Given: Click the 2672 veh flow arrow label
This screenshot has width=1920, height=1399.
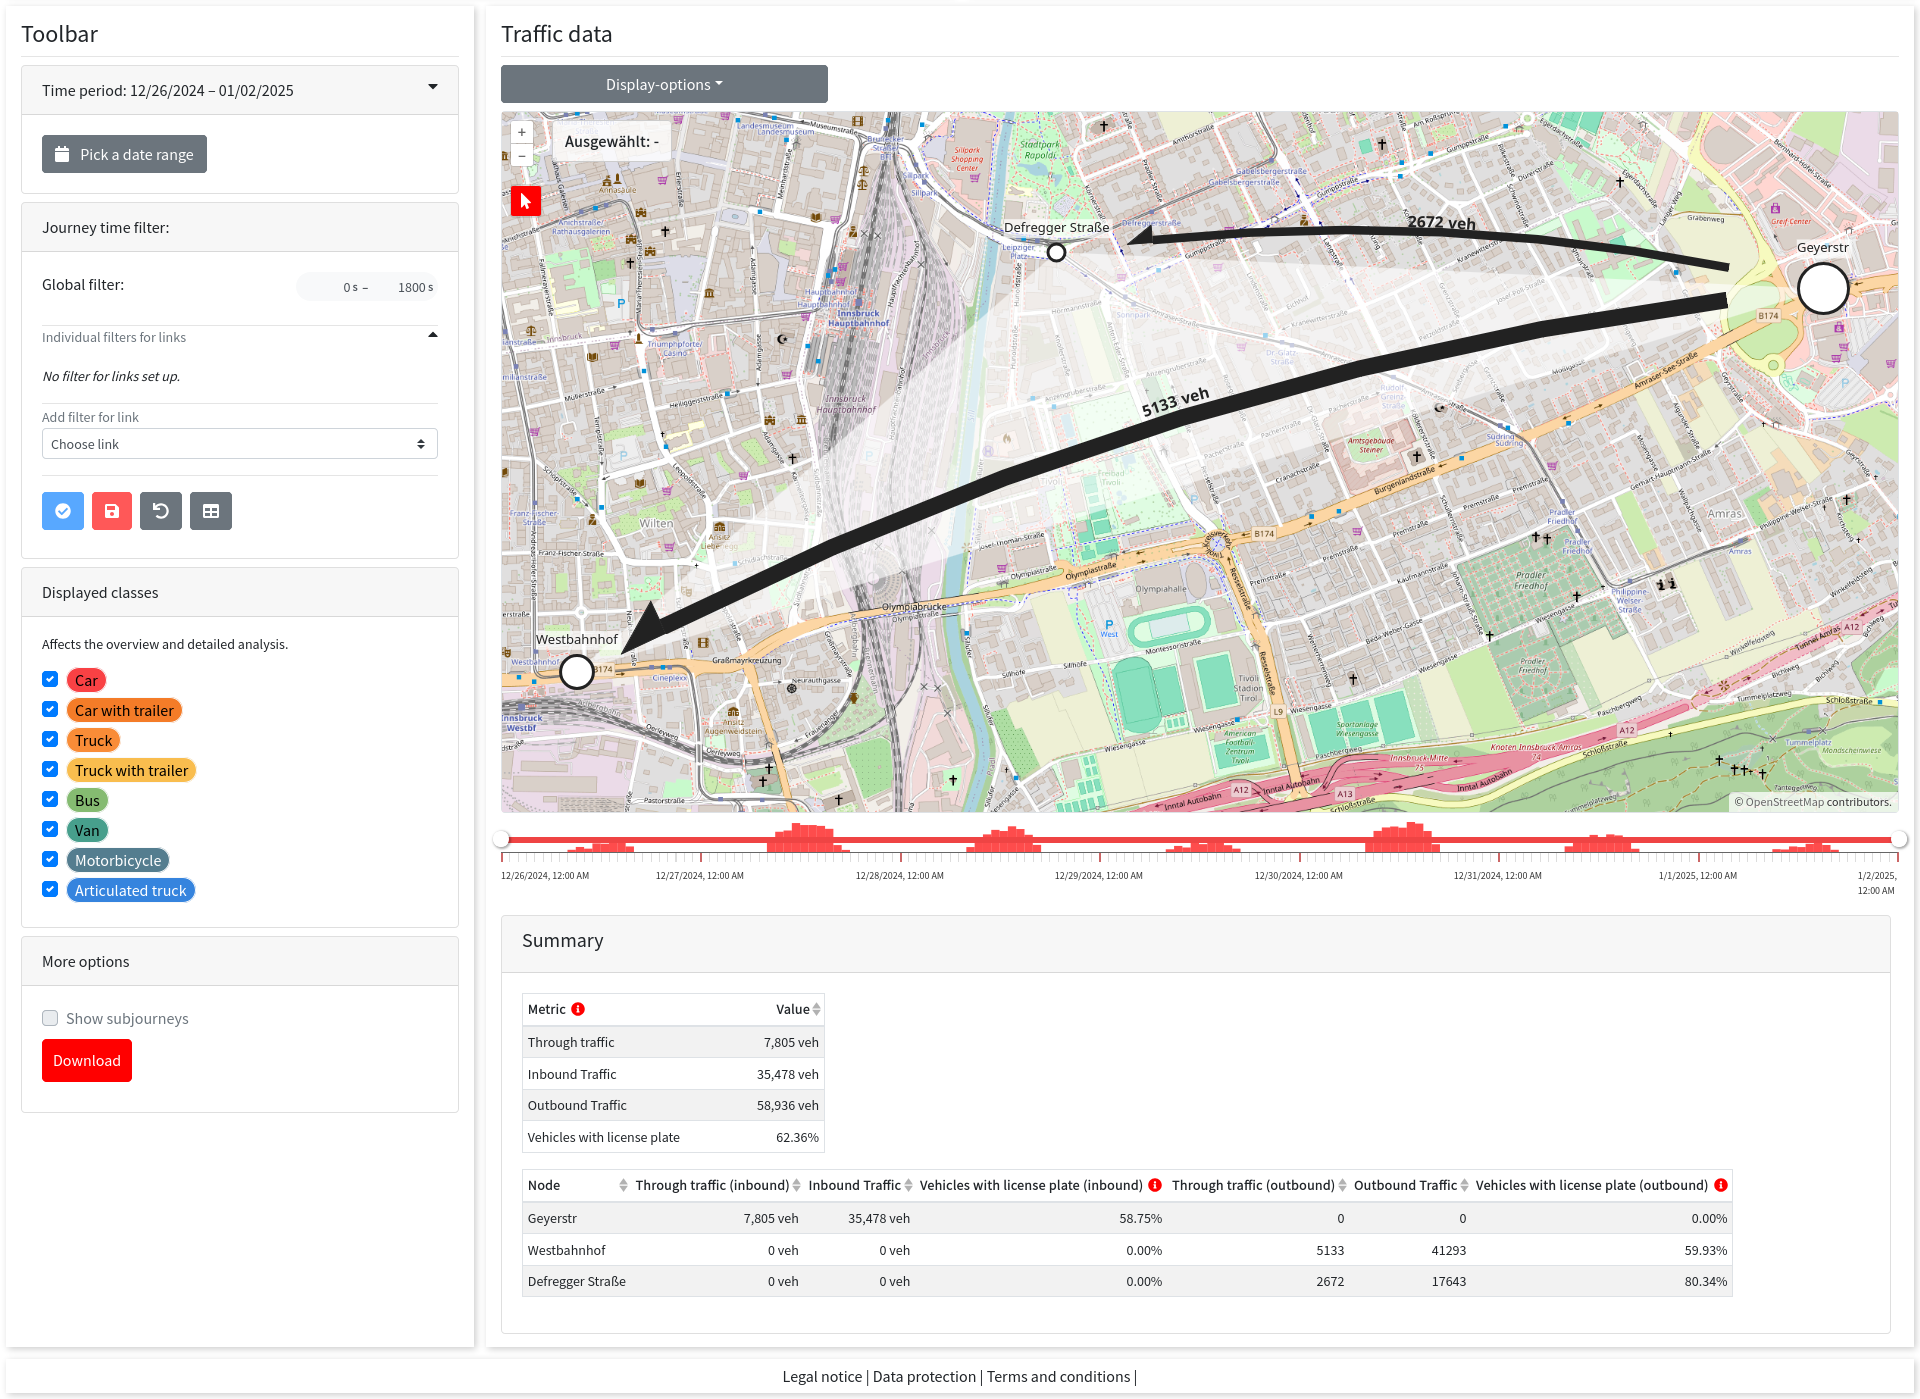Looking at the screenshot, I should (1441, 222).
